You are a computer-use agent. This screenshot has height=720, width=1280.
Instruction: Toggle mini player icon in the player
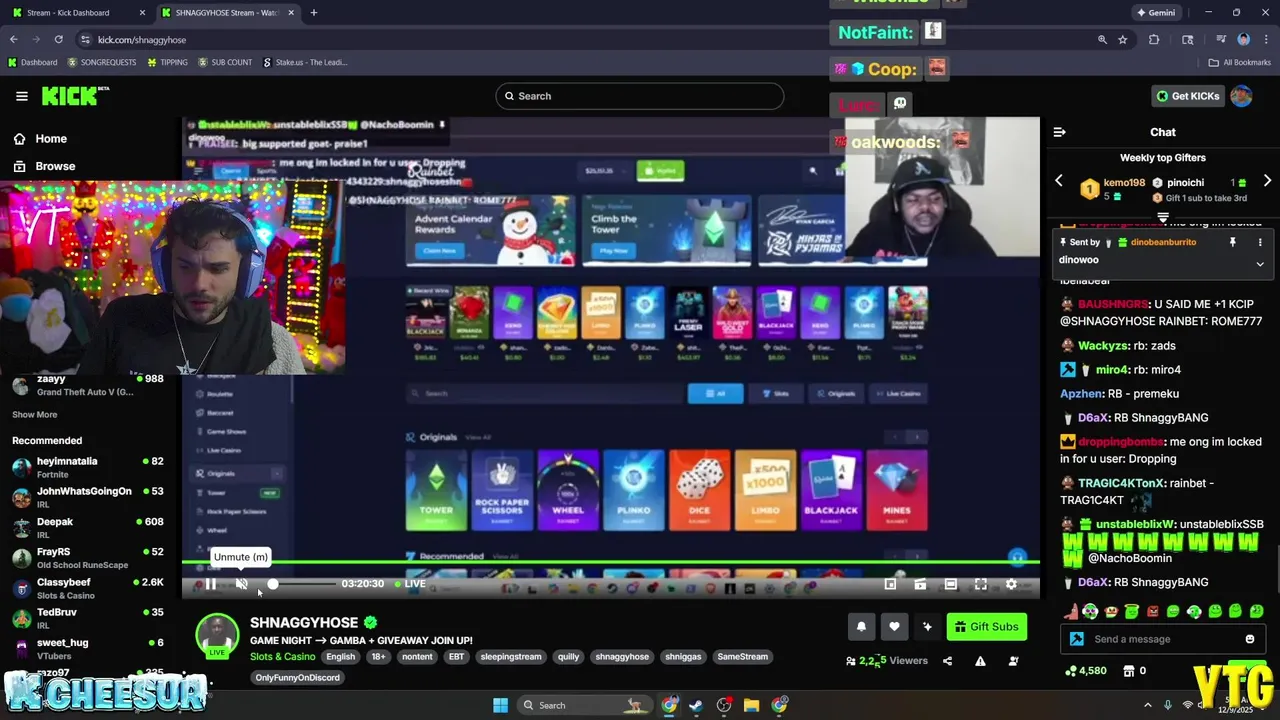(x=890, y=584)
